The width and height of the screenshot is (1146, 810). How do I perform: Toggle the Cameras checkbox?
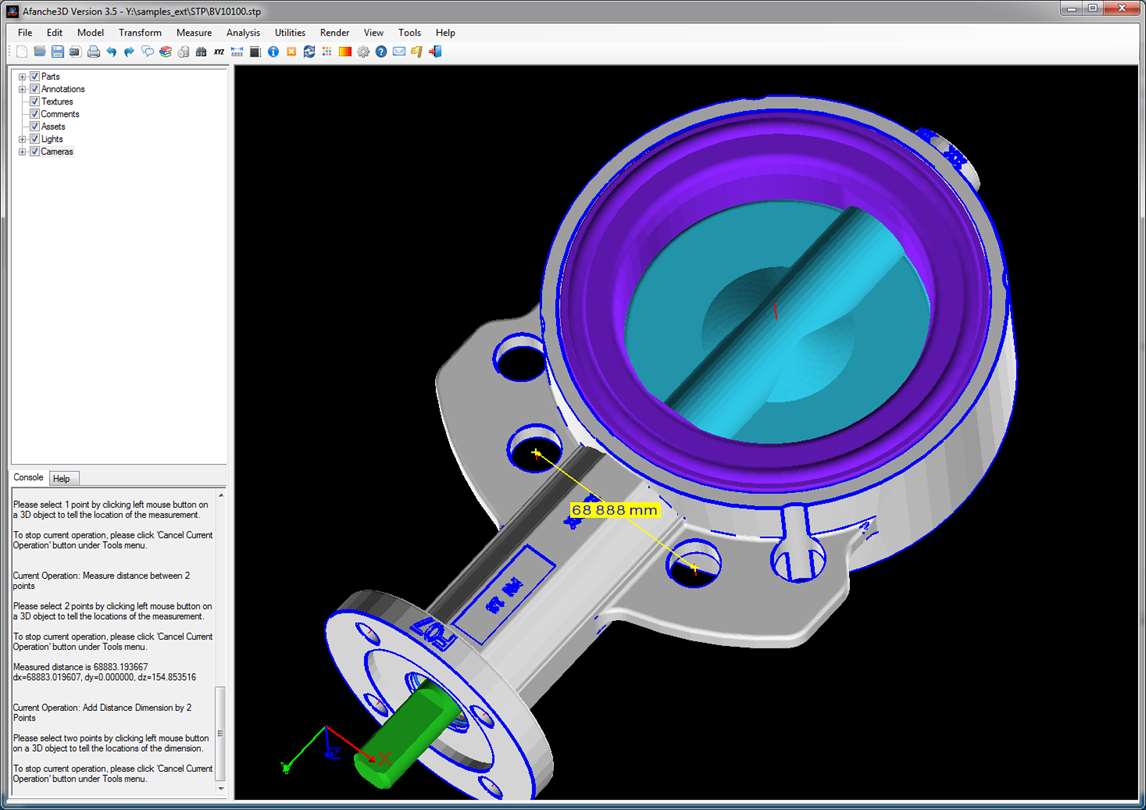pos(34,151)
